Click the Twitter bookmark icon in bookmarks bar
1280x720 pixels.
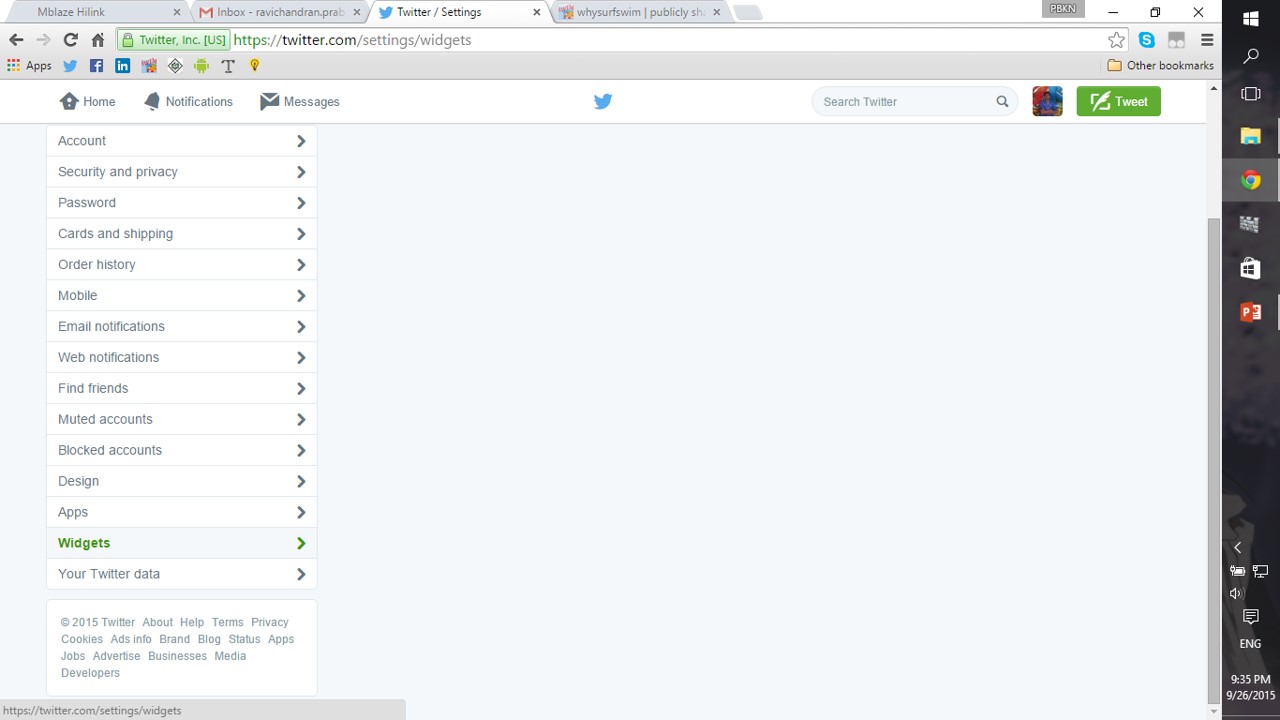tap(70, 66)
